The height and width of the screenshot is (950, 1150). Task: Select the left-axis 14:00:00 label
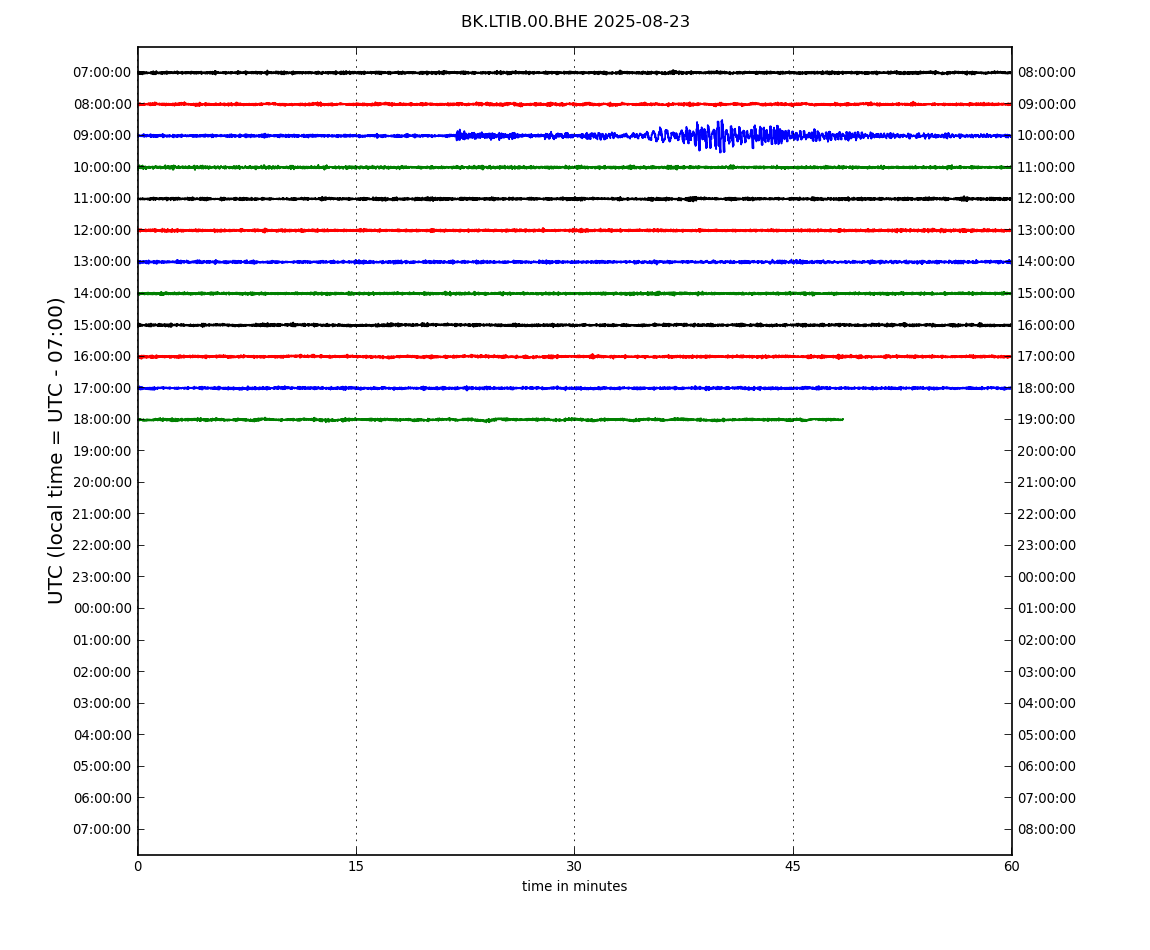click(x=103, y=293)
